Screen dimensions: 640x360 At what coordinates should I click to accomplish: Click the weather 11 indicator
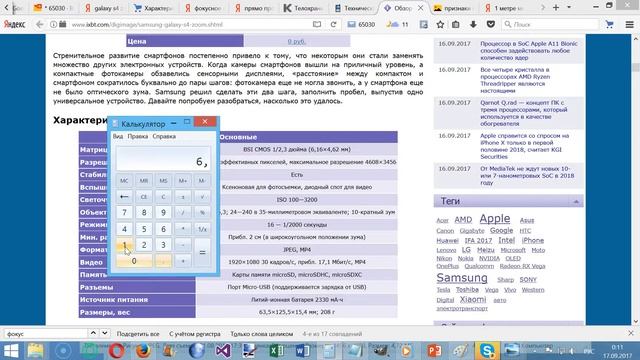coord(397,24)
